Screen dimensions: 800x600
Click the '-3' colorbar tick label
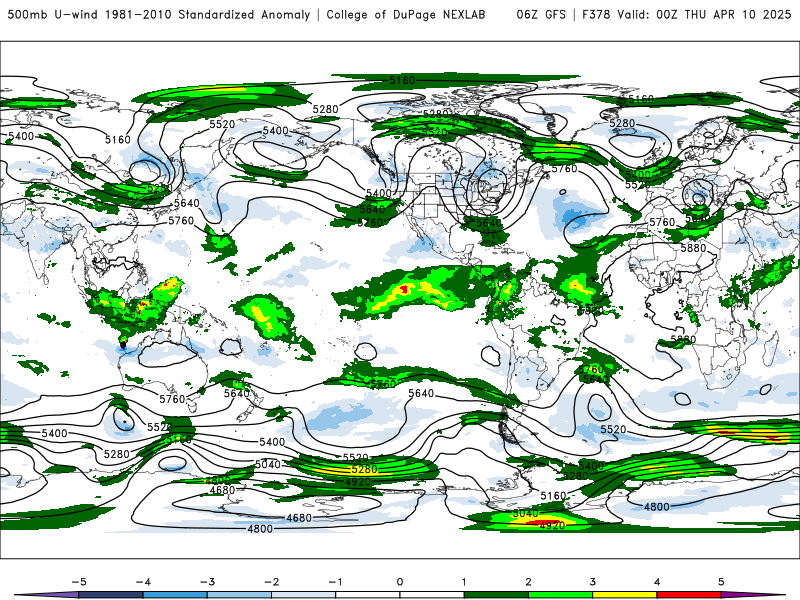207,582
